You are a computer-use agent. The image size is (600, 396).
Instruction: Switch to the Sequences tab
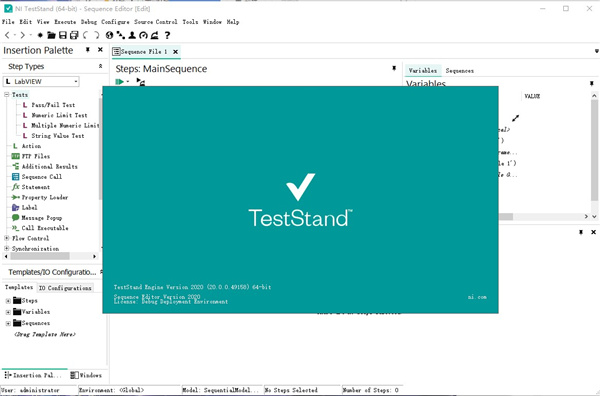(460, 71)
